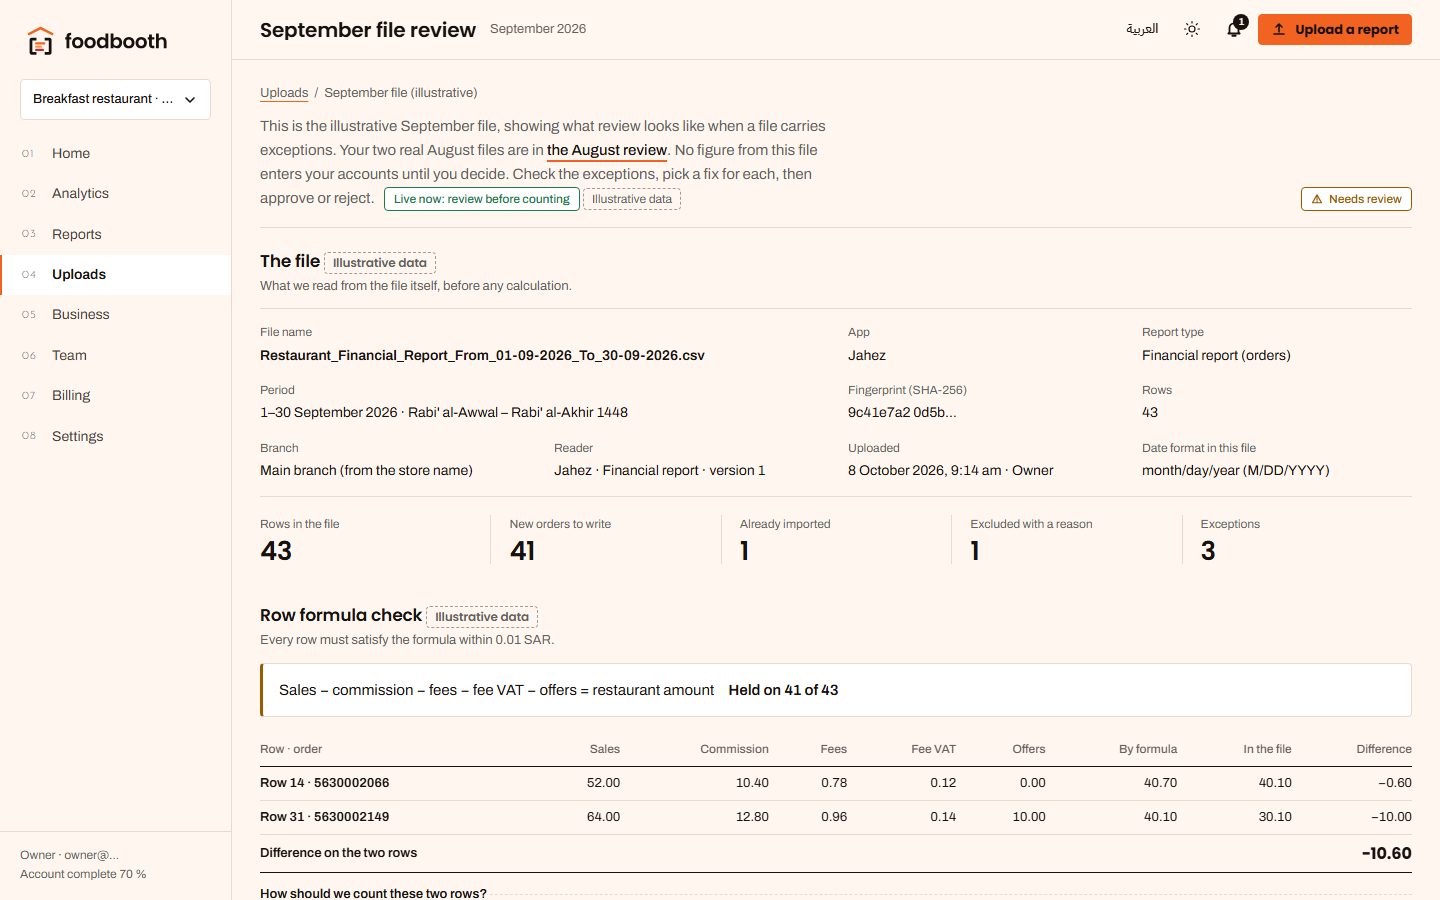Click the Rows in the file count 43
Viewport: 1440px width, 900px height.
(x=276, y=551)
